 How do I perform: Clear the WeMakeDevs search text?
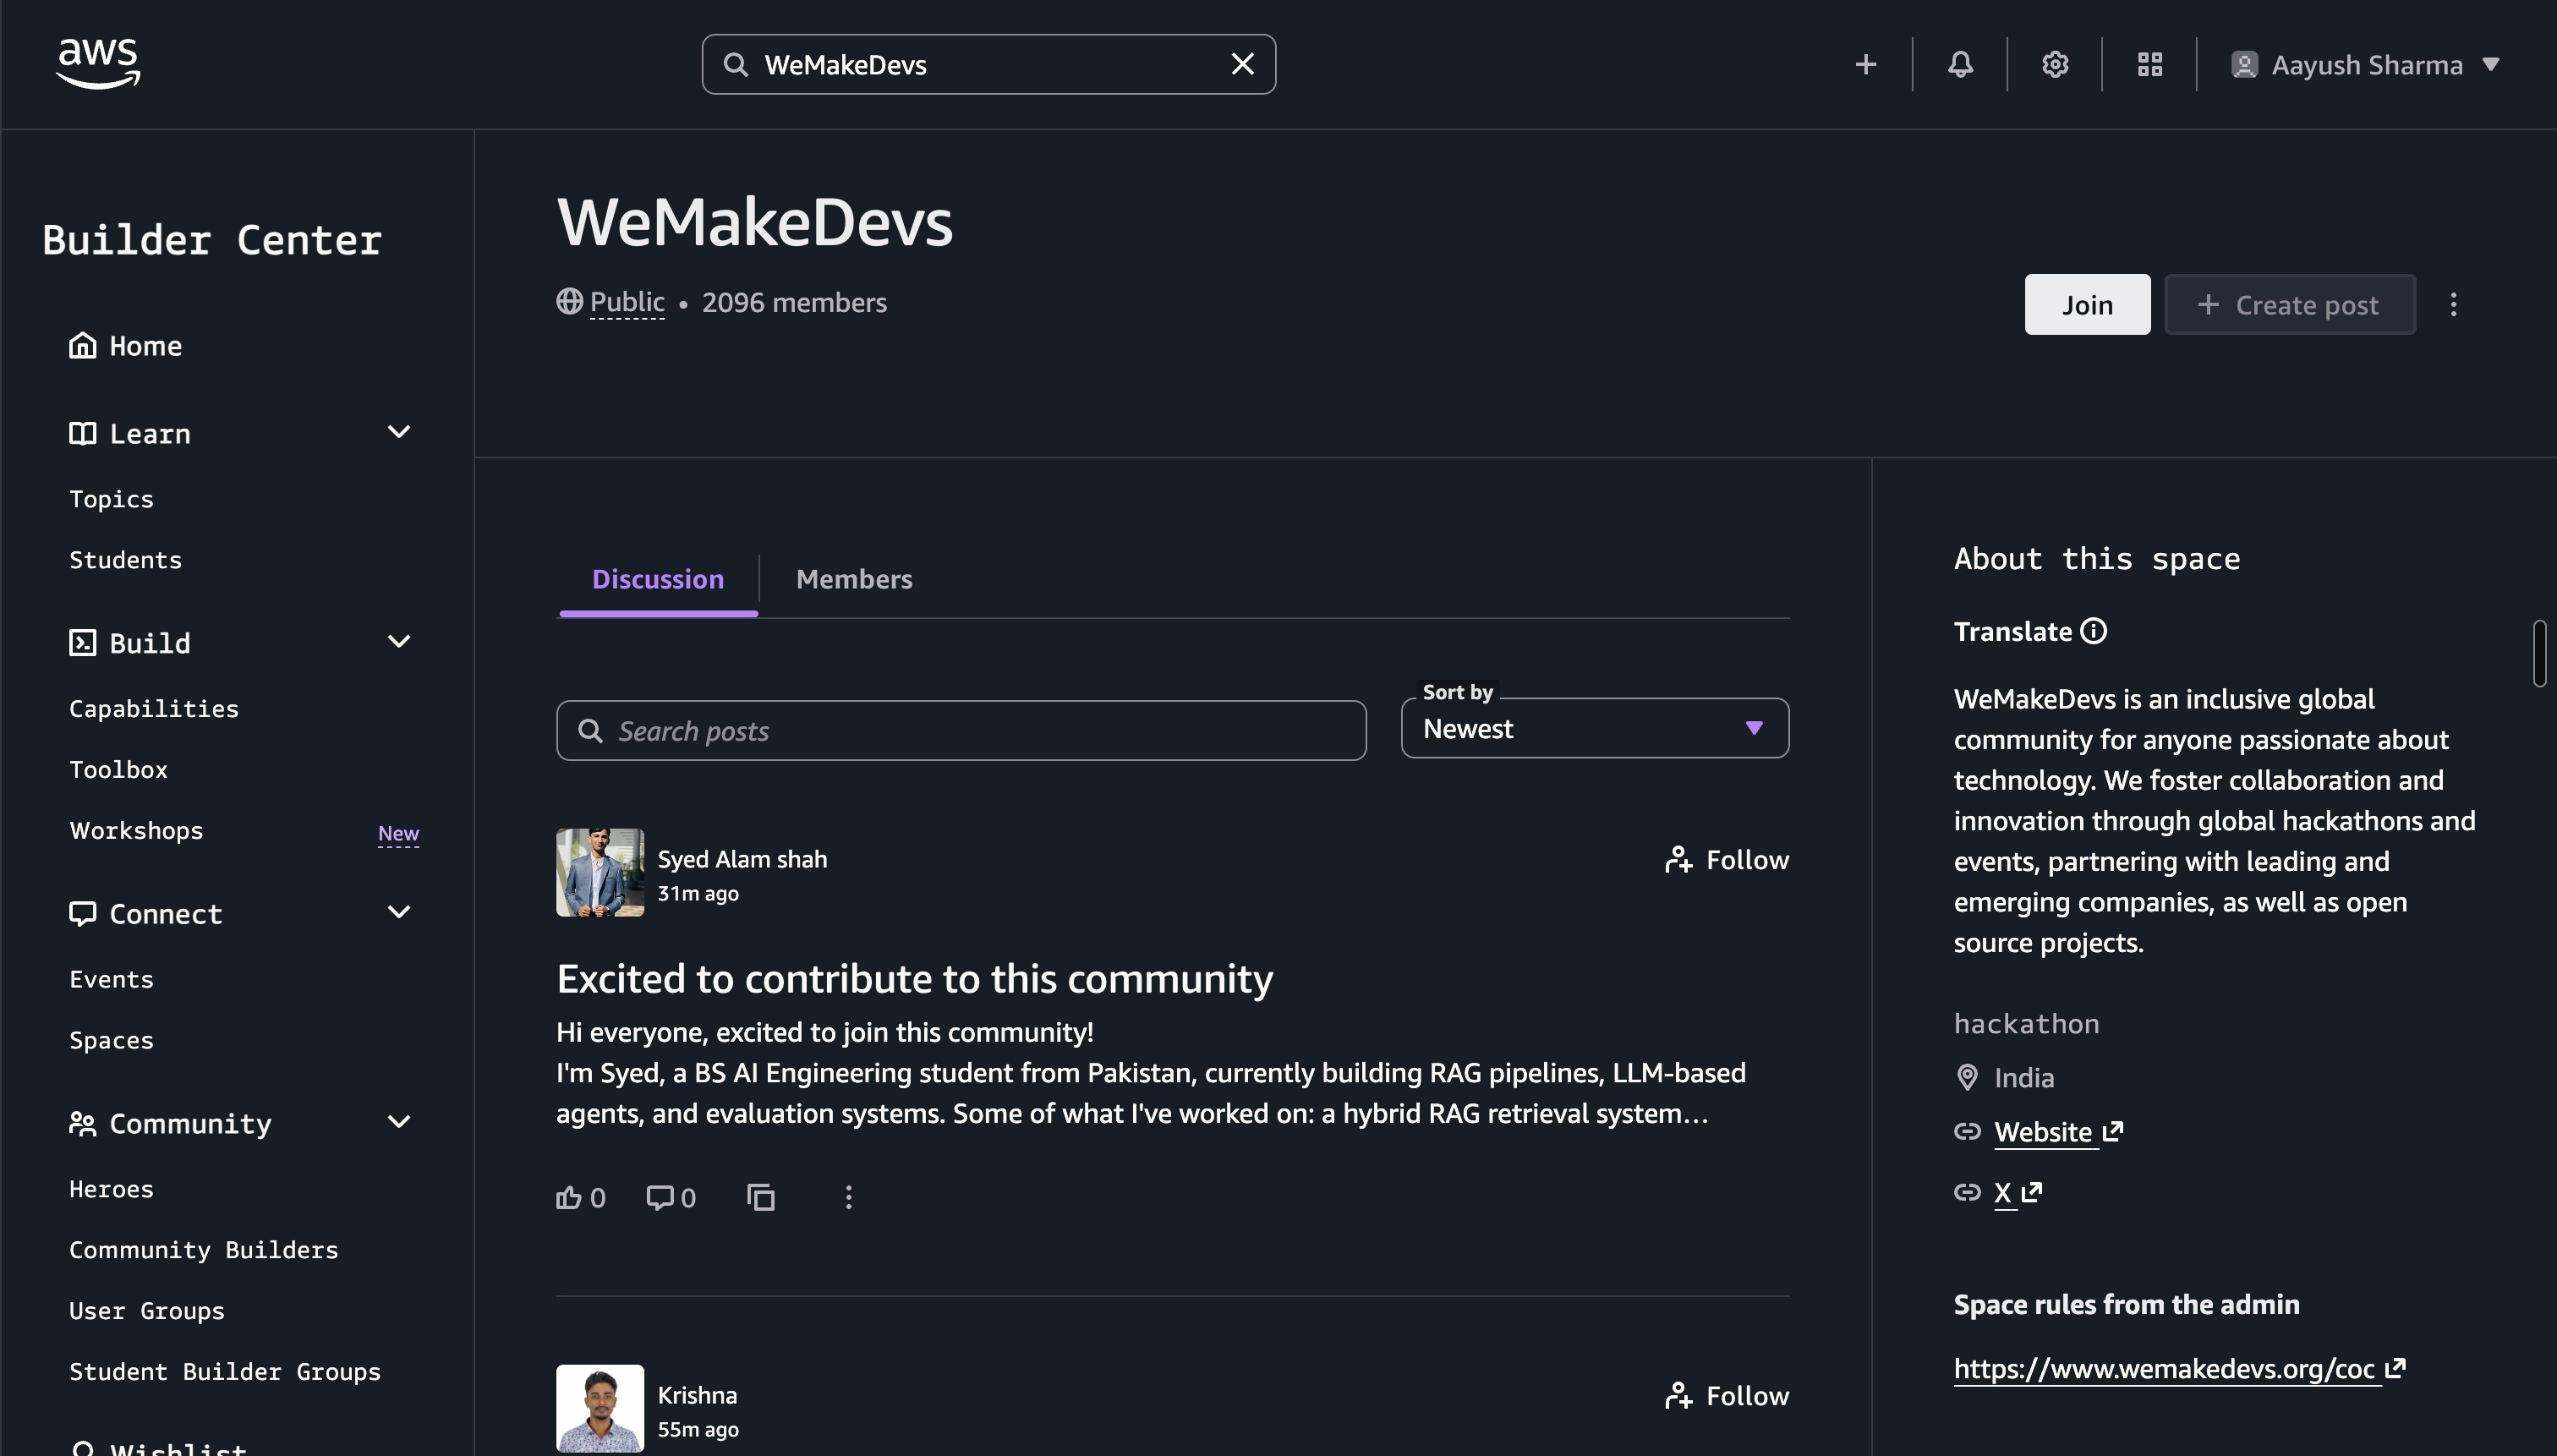coord(1242,64)
